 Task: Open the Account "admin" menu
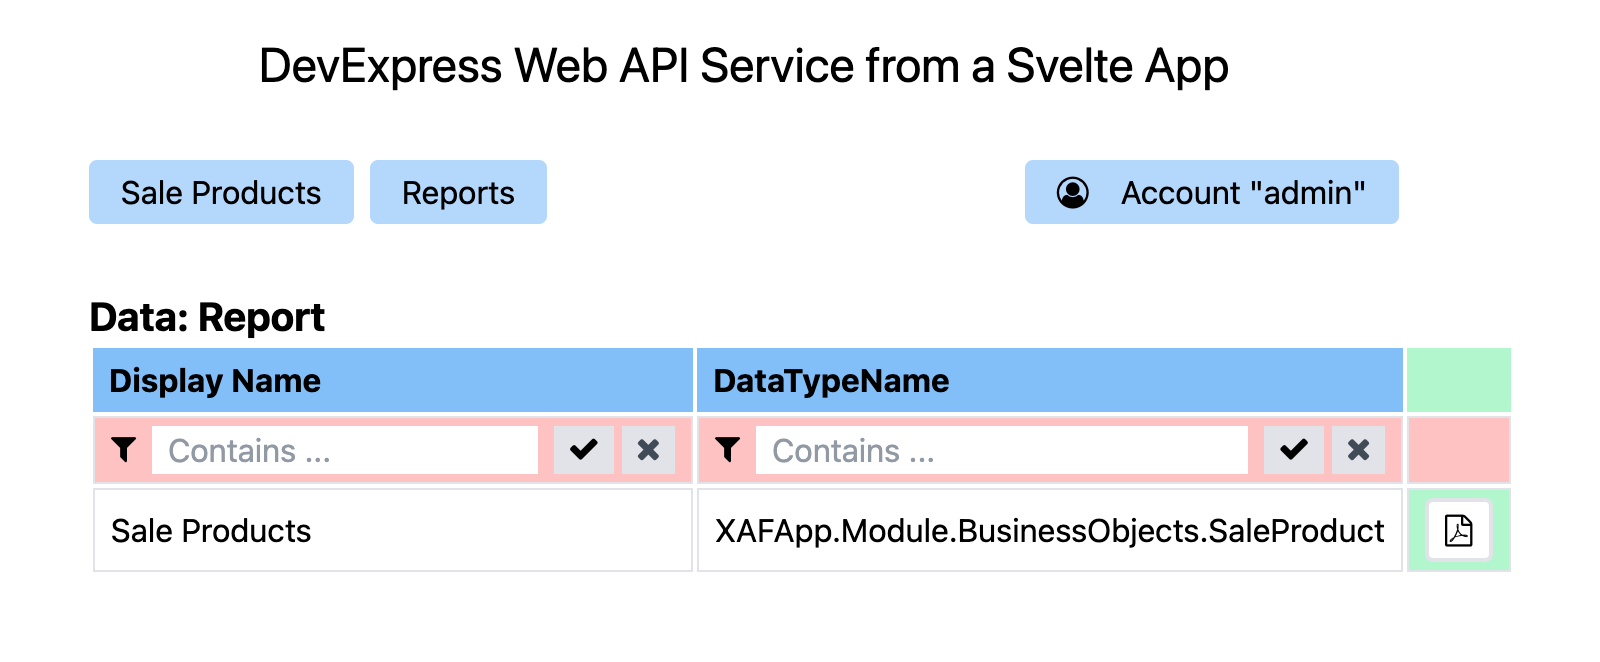pos(1212,192)
